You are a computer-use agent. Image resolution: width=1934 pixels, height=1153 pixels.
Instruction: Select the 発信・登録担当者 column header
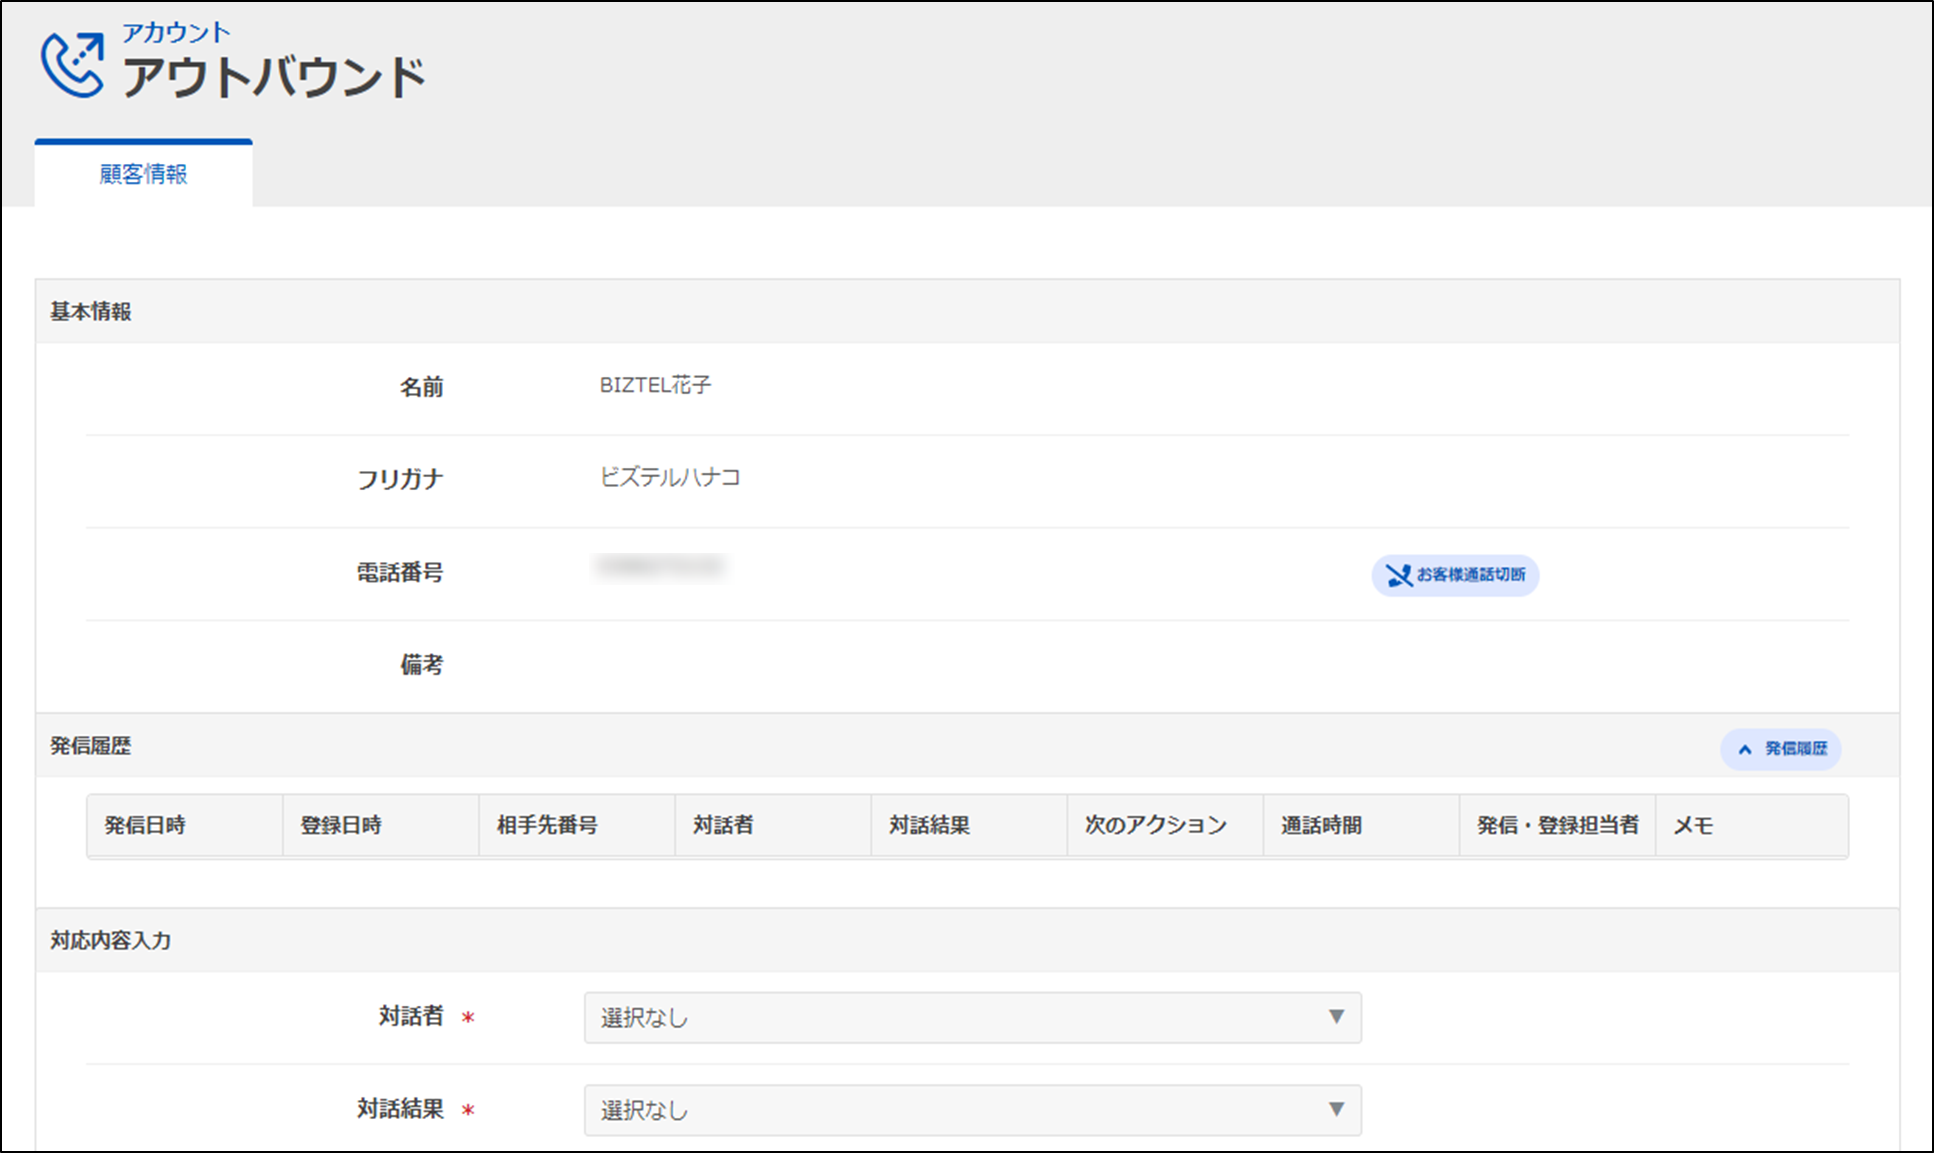click(1557, 826)
